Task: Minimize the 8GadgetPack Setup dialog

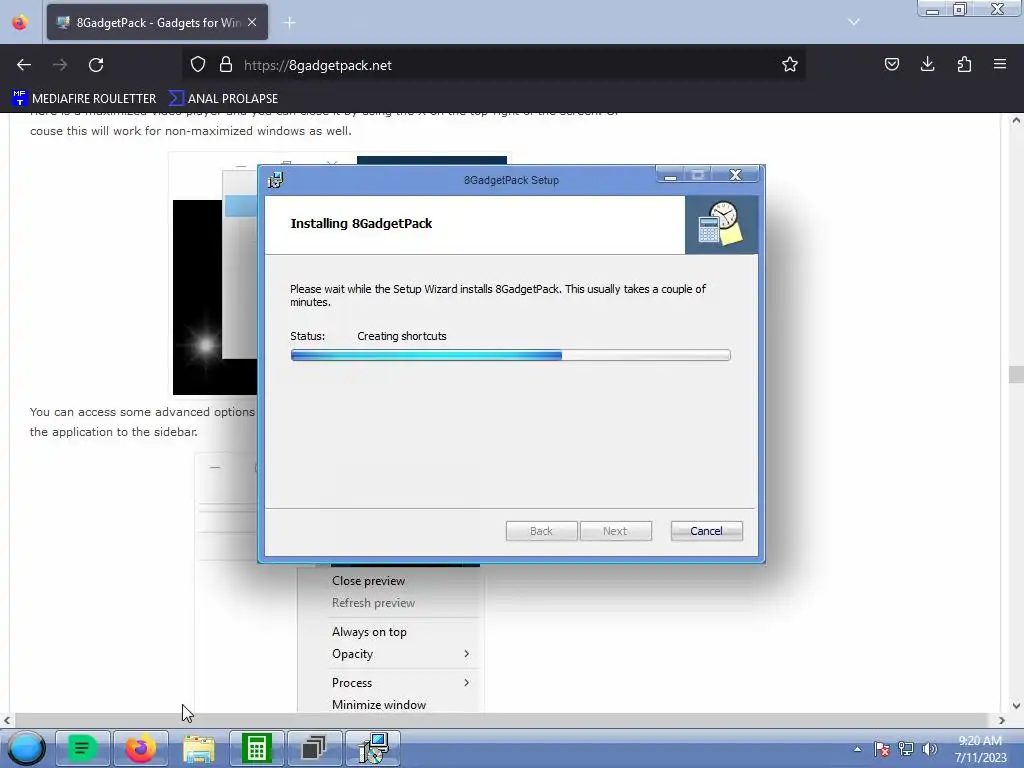Action: (x=670, y=175)
